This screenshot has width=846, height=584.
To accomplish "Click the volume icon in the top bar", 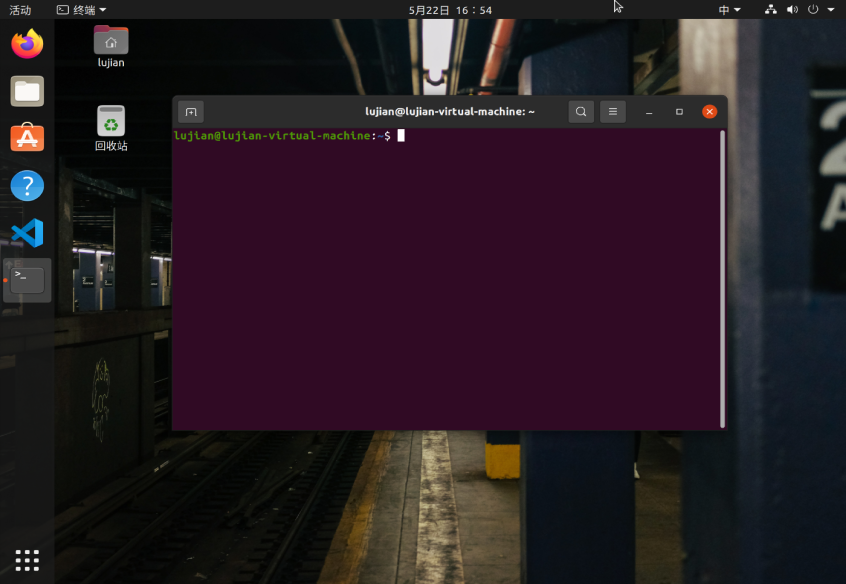I will [790, 10].
